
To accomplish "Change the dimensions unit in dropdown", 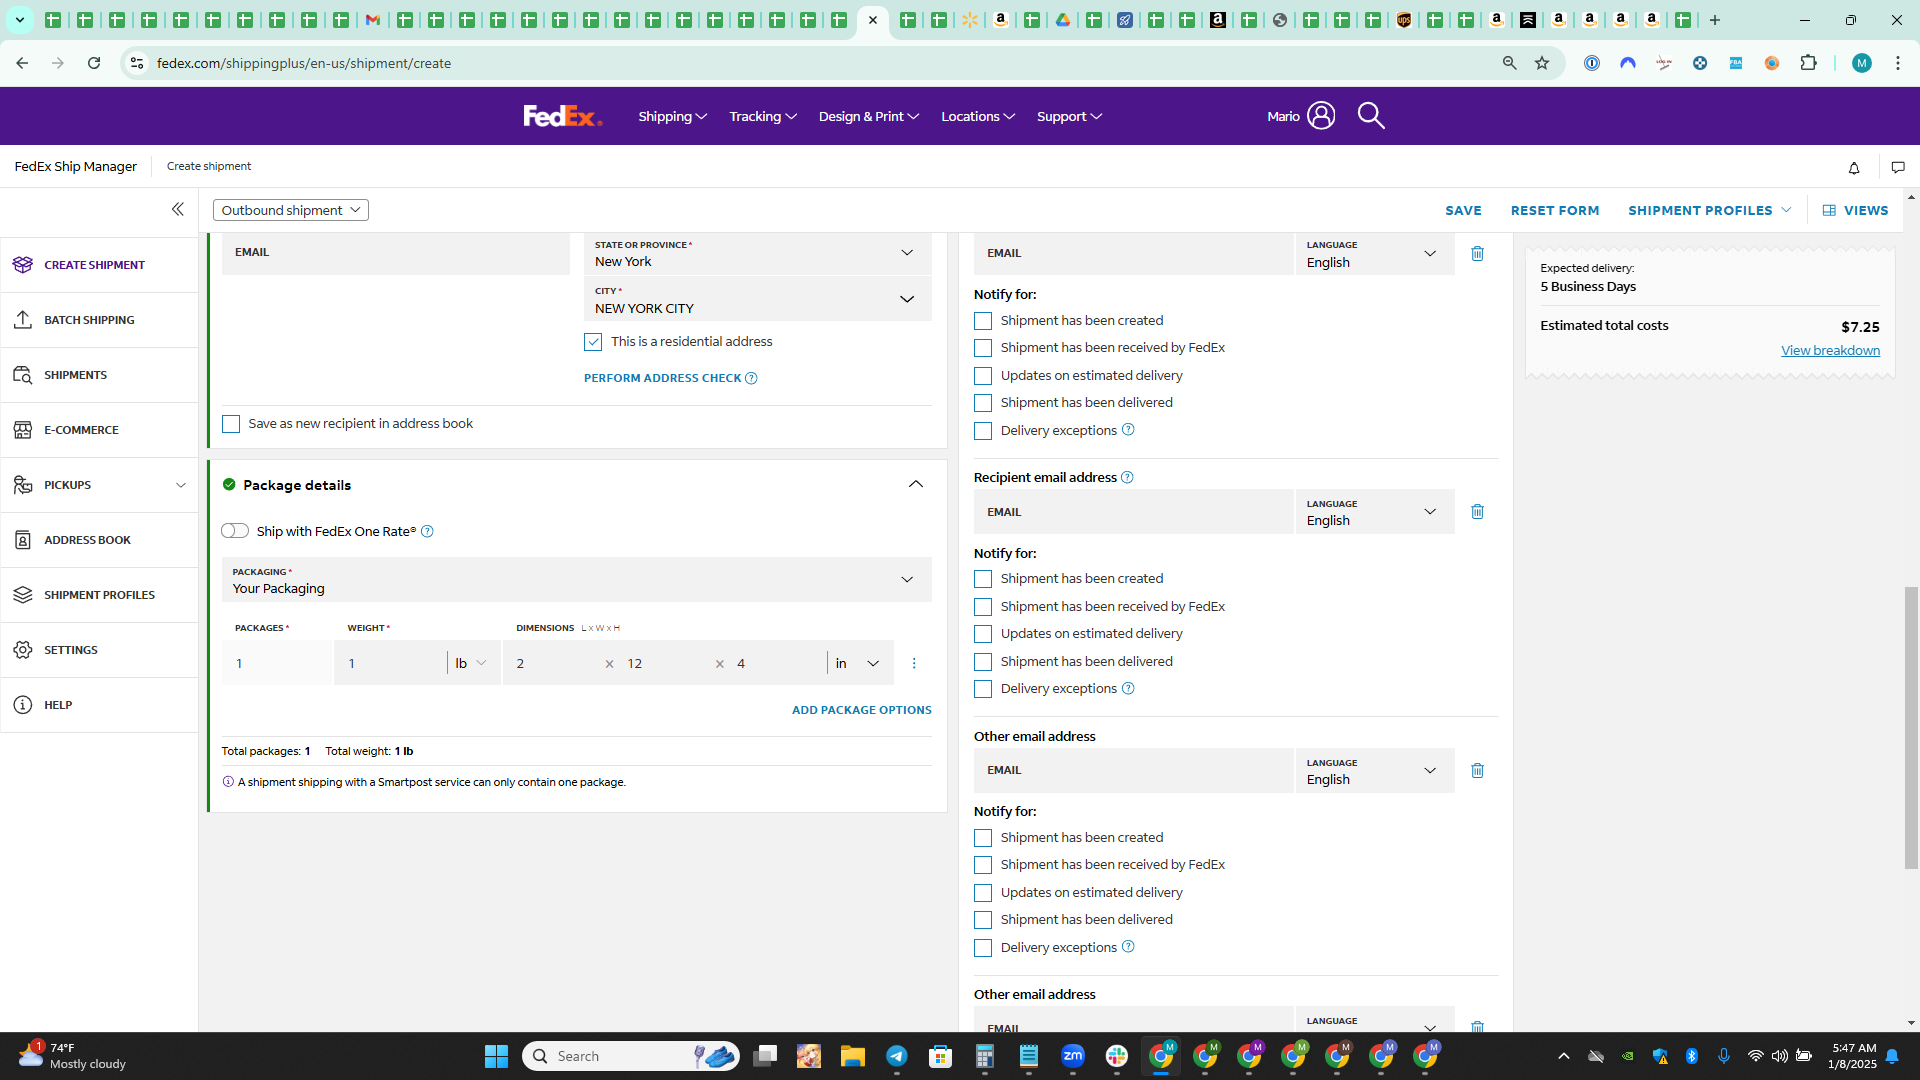I will (x=857, y=663).
